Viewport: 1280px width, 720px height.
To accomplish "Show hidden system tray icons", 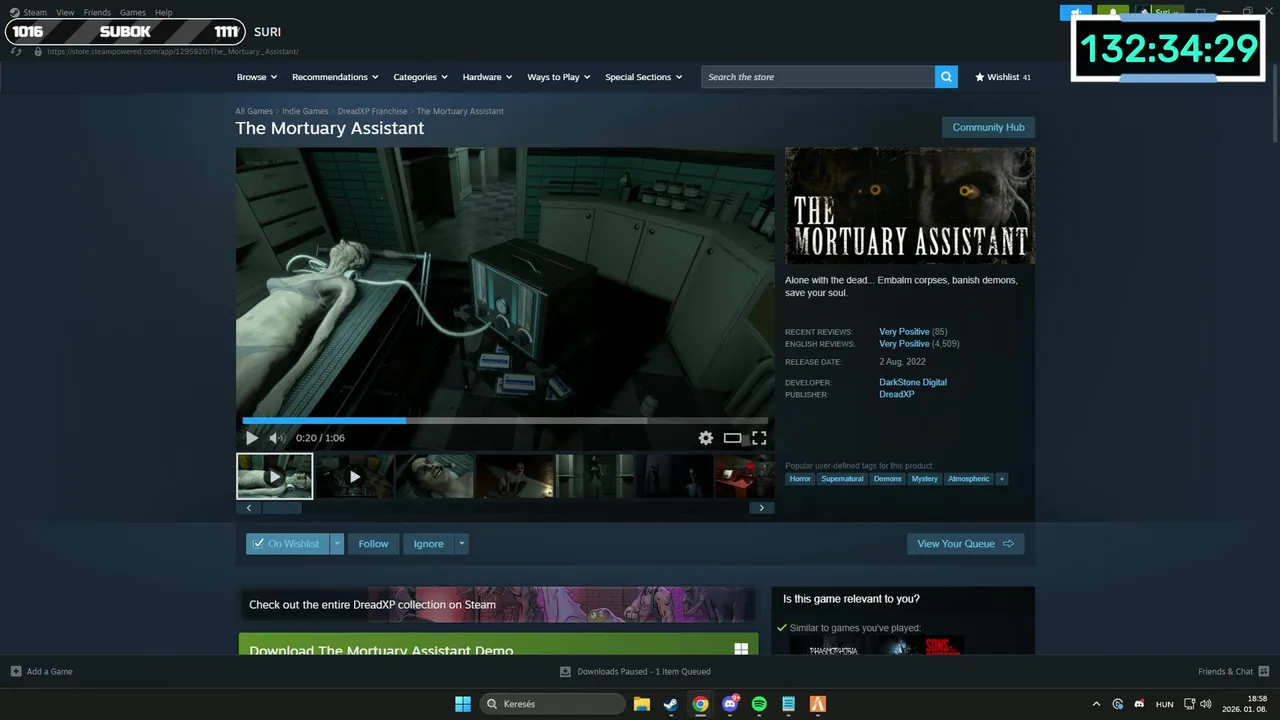I will click(x=1096, y=704).
